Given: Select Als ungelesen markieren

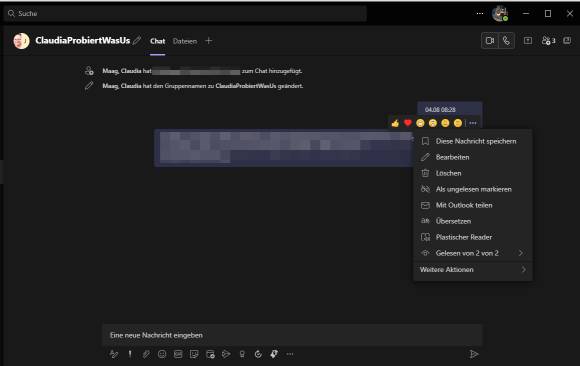Looking at the screenshot, I should (473, 189).
